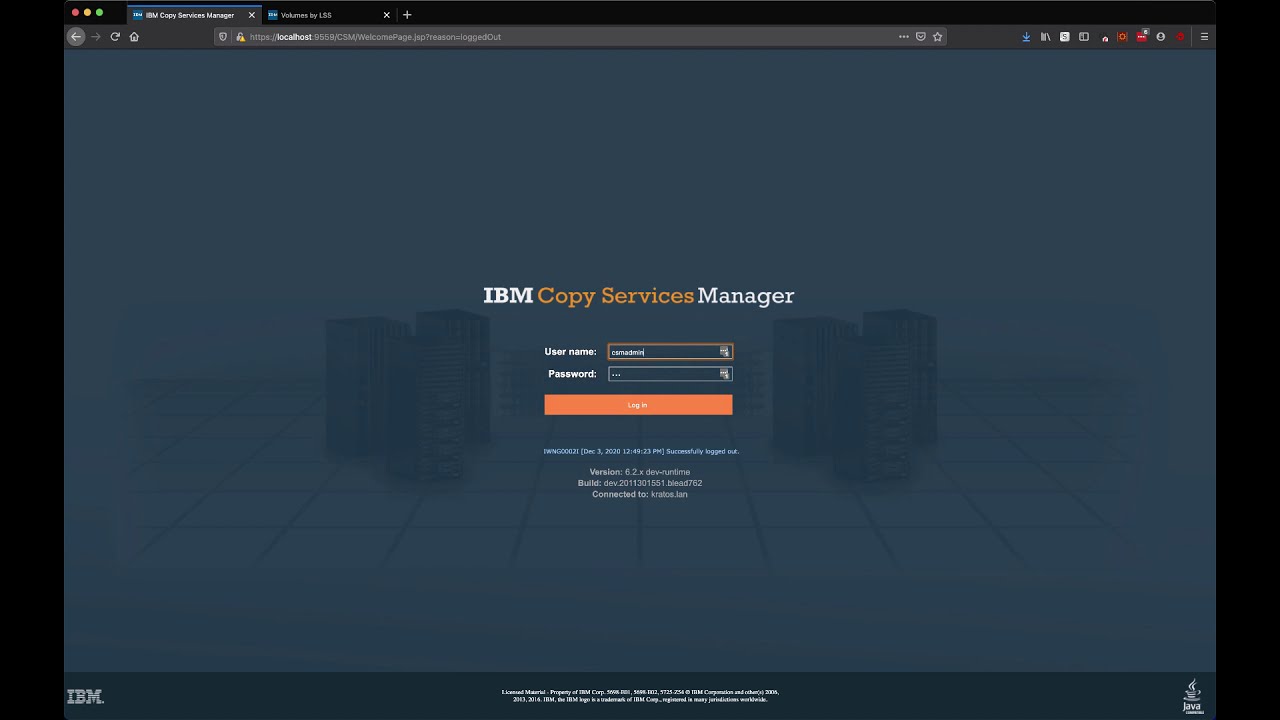Viewport: 1280px width, 720px height.
Task: Focus the User name input field
Action: [x=670, y=352]
